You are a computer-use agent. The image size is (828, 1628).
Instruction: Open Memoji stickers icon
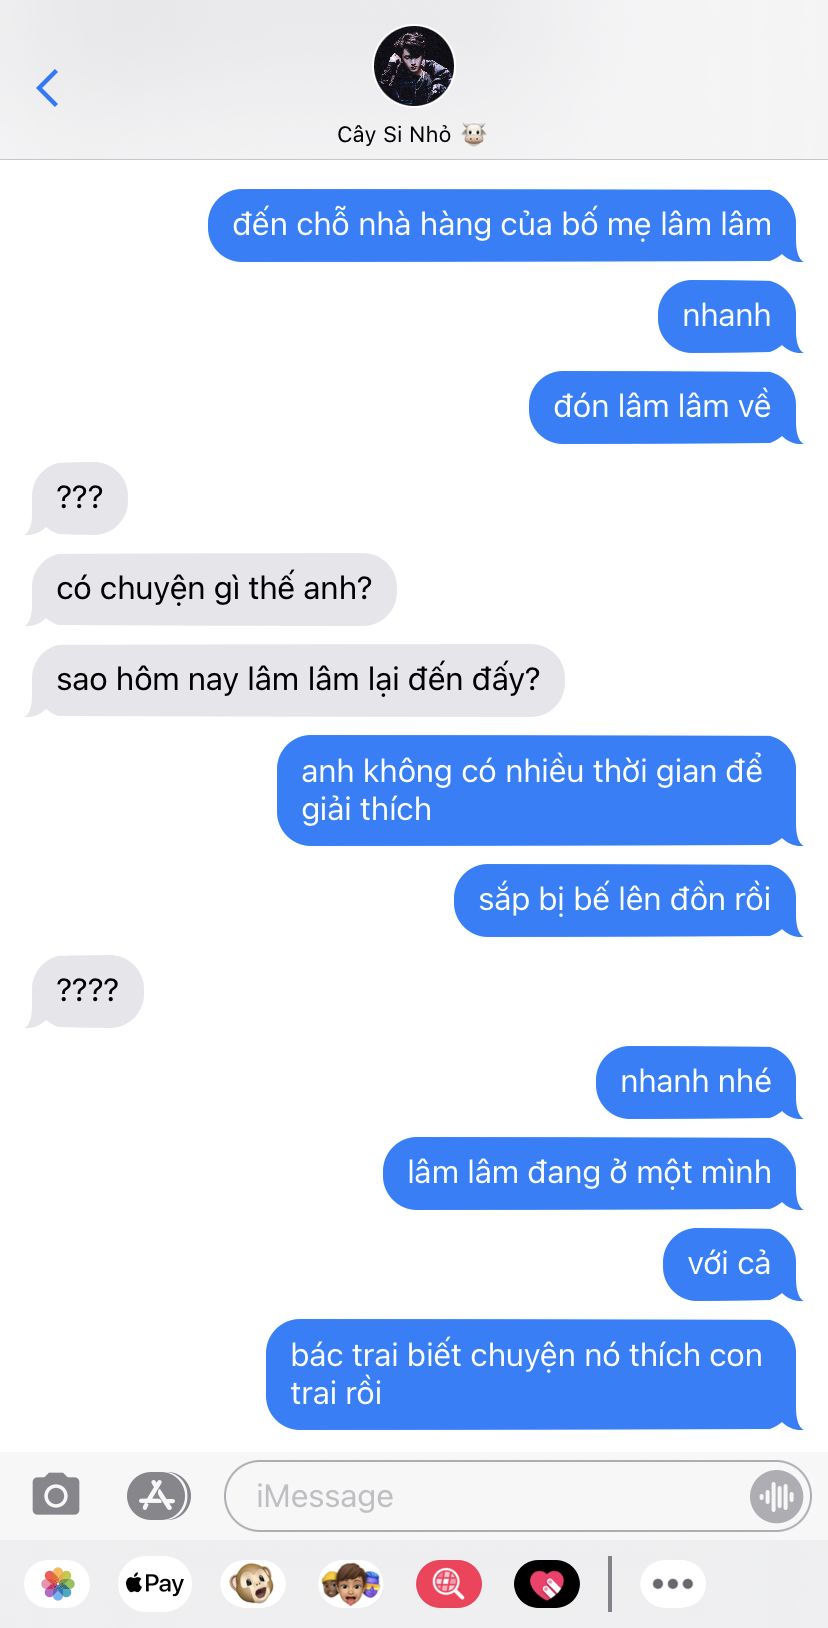(x=350, y=1584)
